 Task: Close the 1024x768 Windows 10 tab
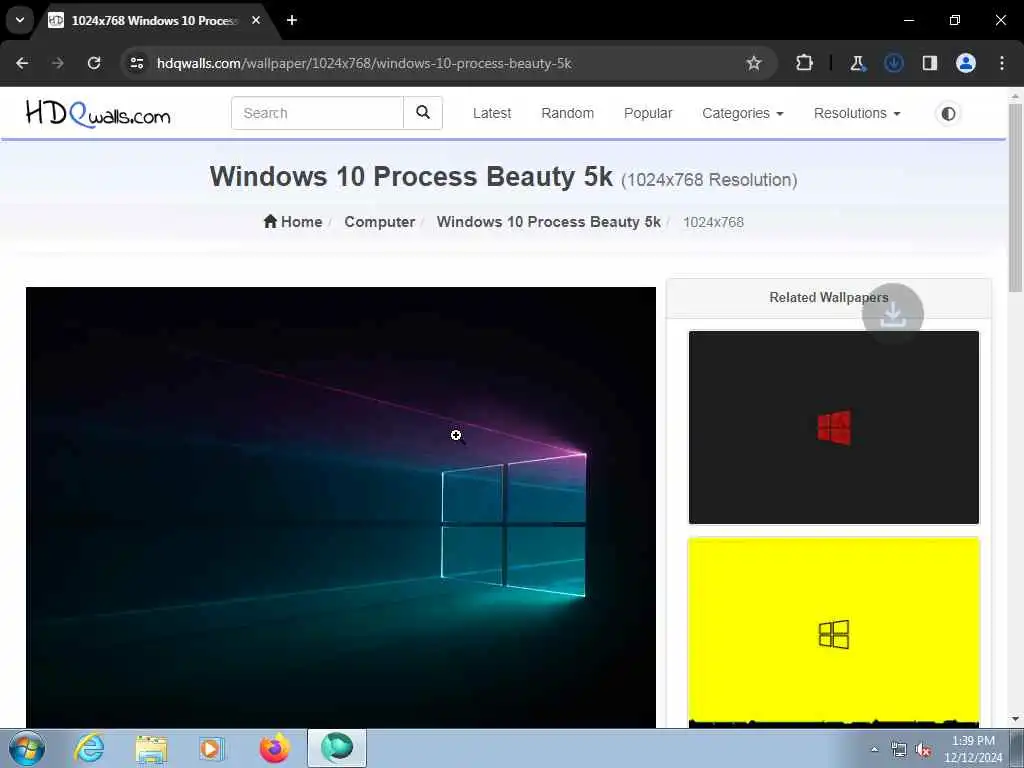256,20
